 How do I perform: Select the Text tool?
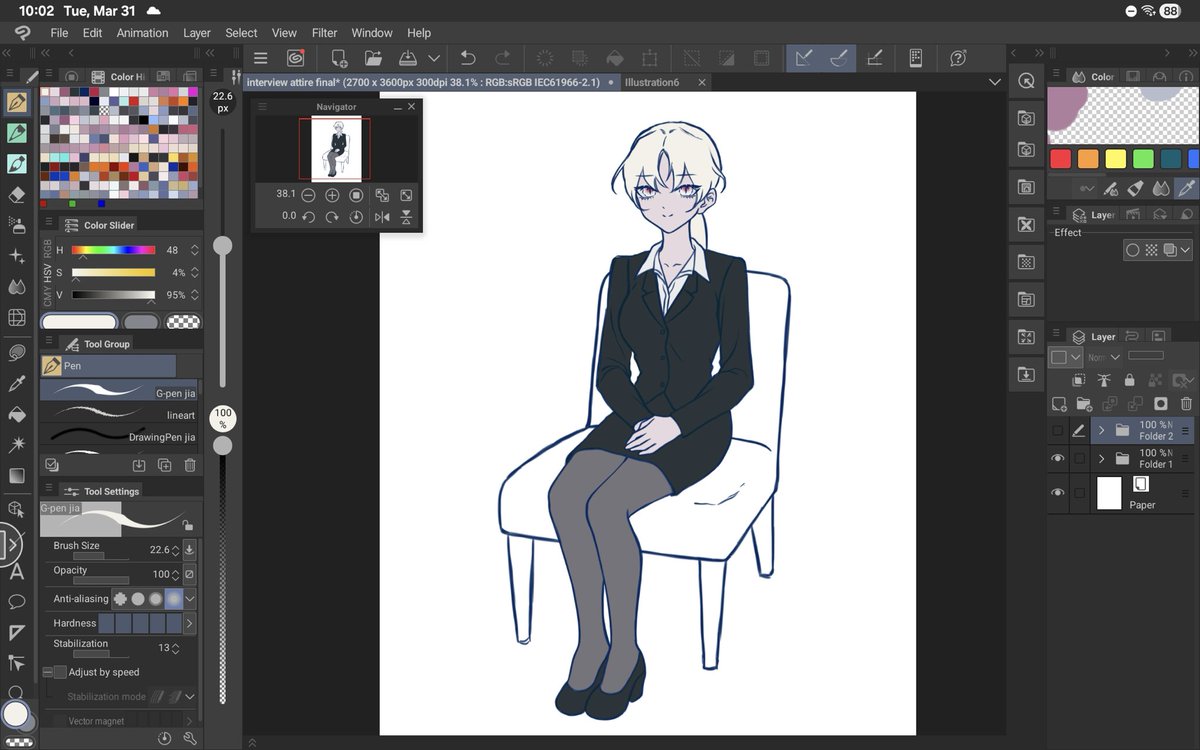tap(17, 572)
